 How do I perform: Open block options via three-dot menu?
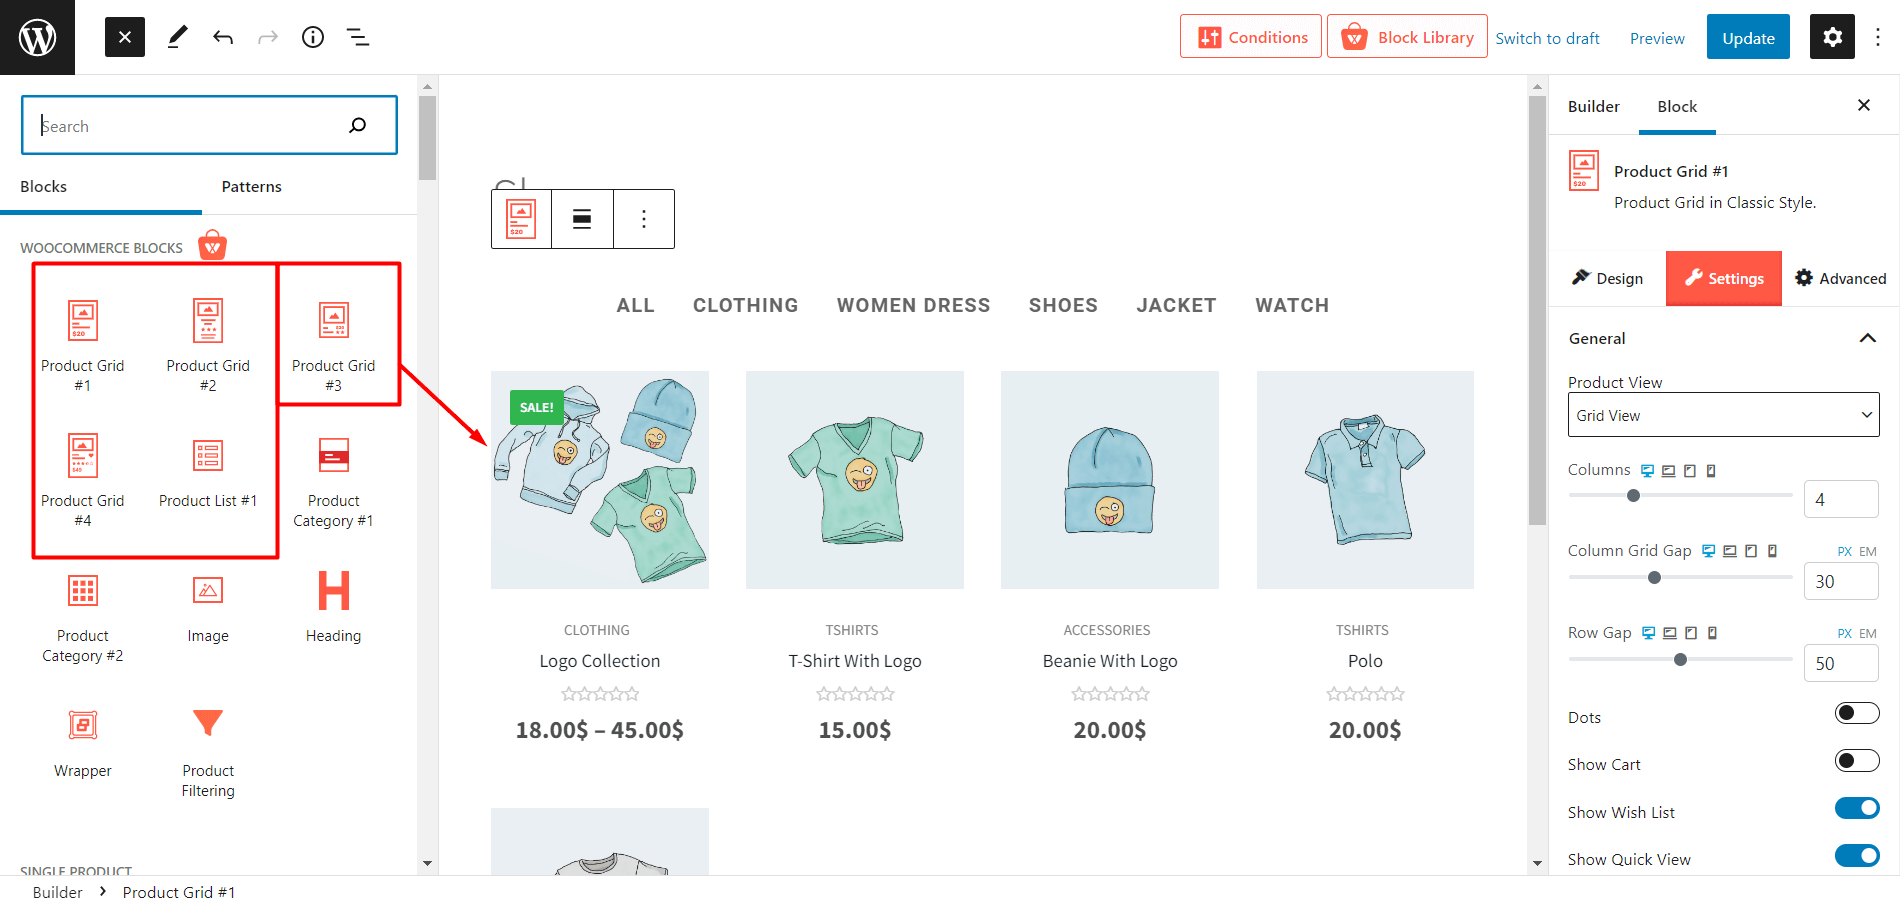[644, 219]
